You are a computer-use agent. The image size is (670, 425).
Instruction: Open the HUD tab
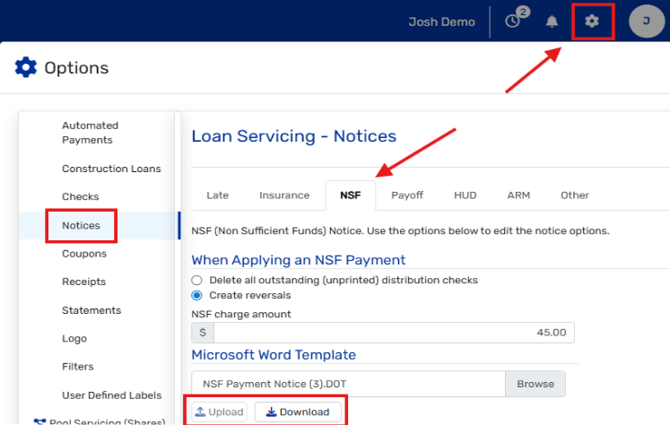[465, 195]
